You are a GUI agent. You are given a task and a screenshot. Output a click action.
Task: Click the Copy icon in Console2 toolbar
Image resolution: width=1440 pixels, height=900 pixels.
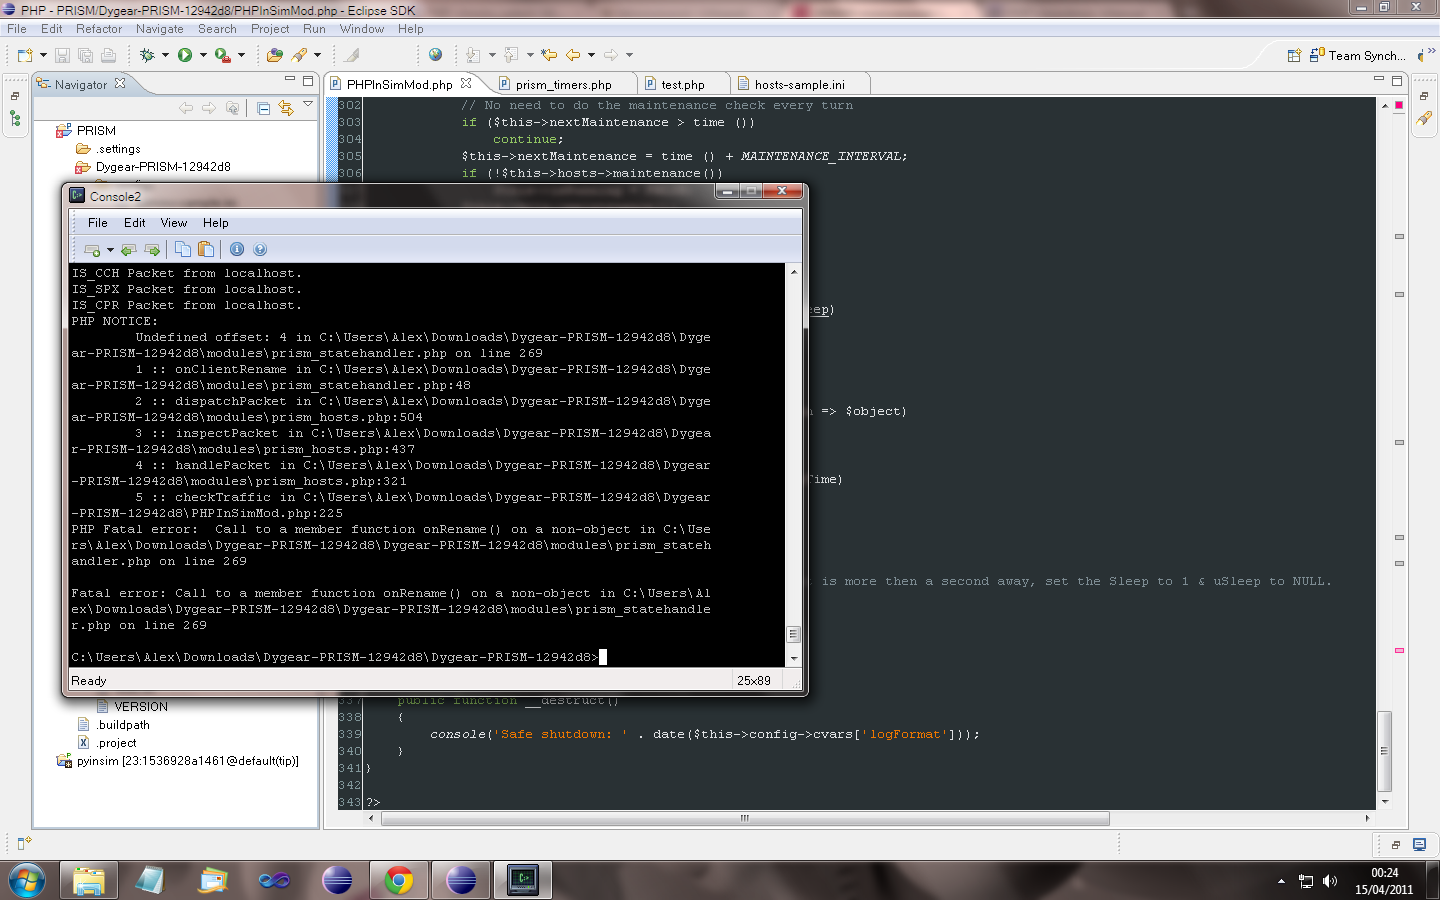pos(183,249)
